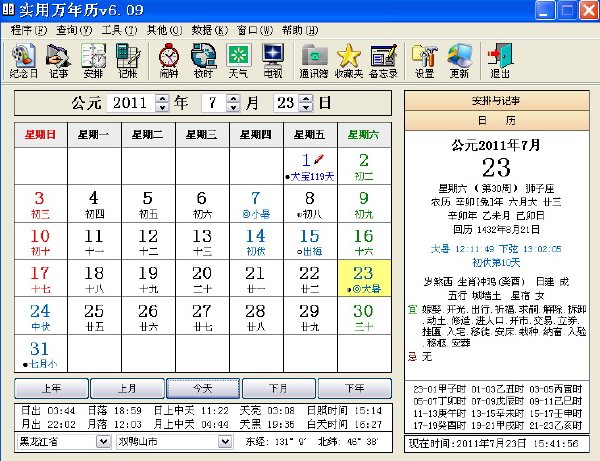The image size is (600, 461).
Task: Select July 14 初伏 in the calendar
Action: (x=256, y=241)
